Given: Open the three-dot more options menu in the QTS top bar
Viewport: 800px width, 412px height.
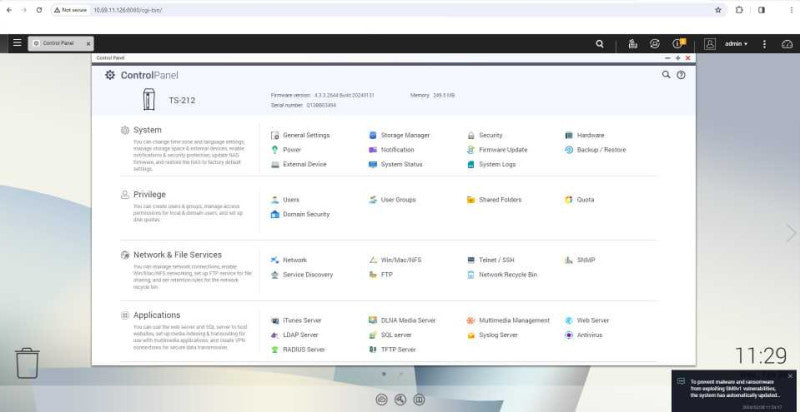Looking at the screenshot, I should pos(764,44).
